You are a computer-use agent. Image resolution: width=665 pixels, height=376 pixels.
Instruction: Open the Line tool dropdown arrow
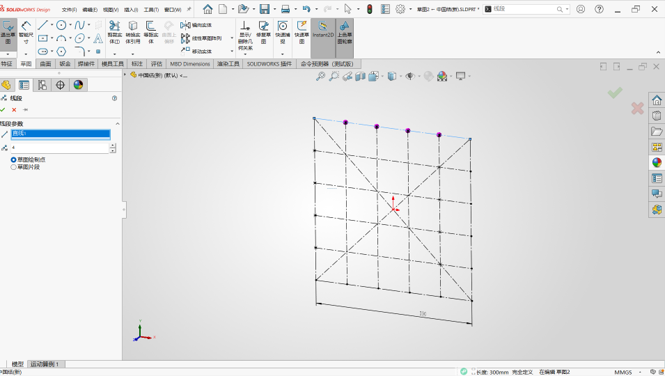[x=52, y=25]
